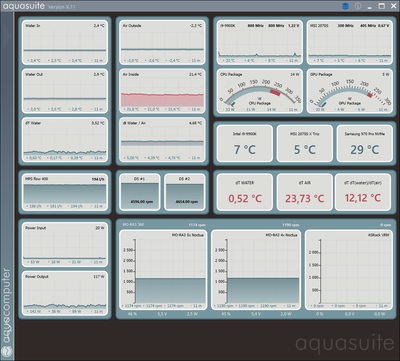Image resolution: width=400 pixels, height=361 pixels.
Task: Minimize the aquasuite window
Action: pyautogui.click(x=370, y=6)
